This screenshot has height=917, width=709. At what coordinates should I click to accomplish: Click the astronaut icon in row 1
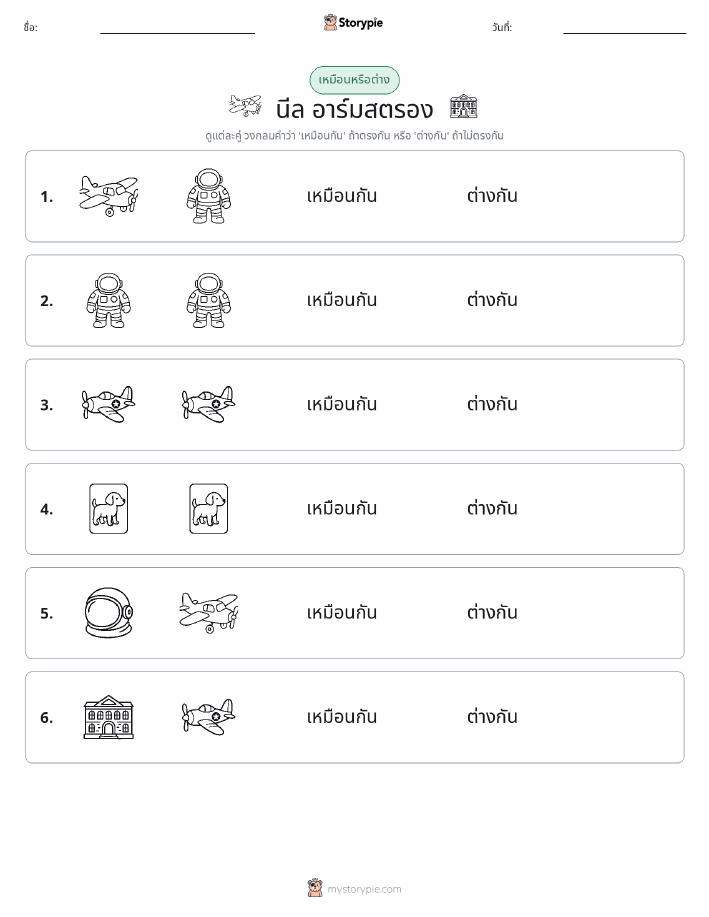point(209,196)
